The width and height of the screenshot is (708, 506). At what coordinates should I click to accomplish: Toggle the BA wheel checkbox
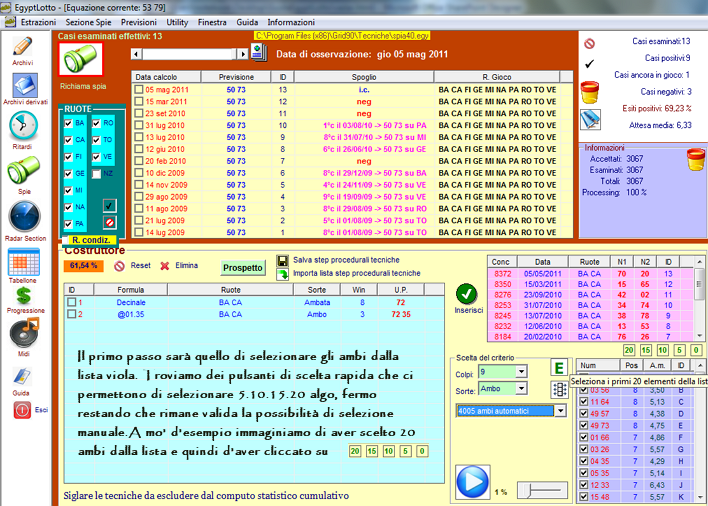(x=68, y=123)
